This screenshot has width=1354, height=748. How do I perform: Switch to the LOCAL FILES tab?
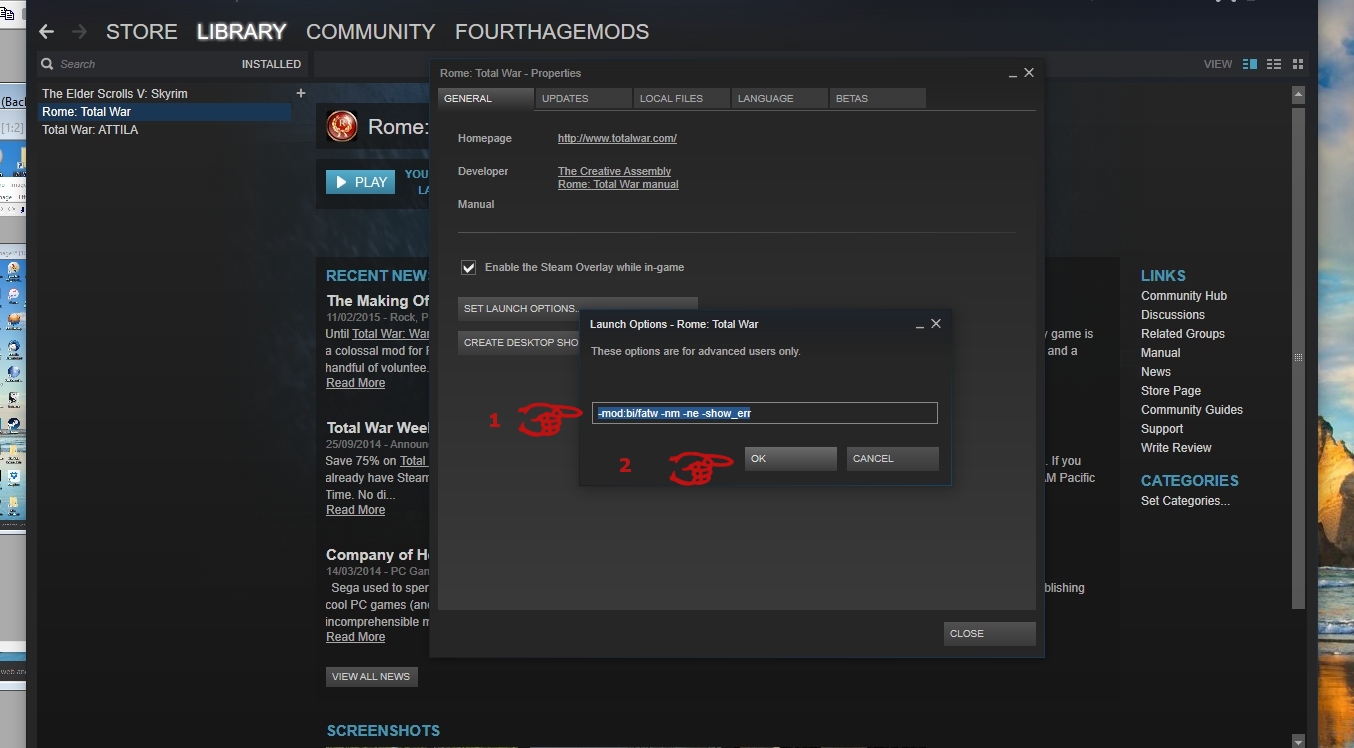tap(682, 98)
